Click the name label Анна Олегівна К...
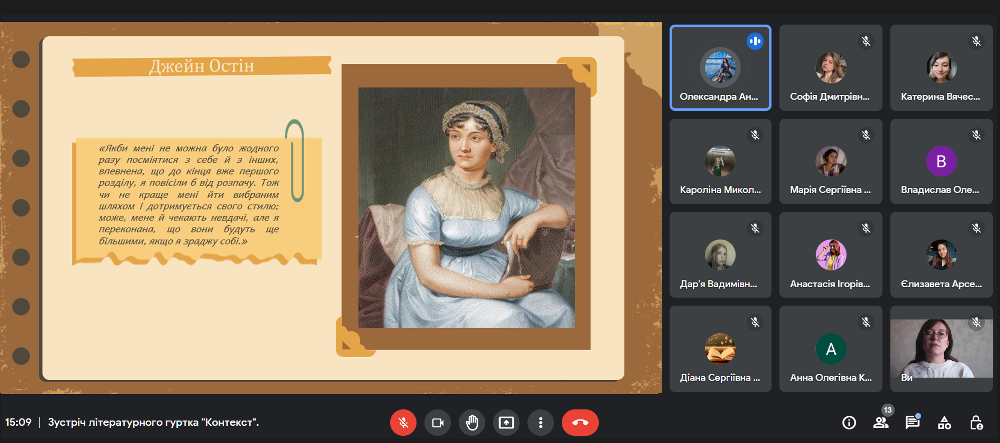The height and width of the screenshot is (443, 1000). 830,377
